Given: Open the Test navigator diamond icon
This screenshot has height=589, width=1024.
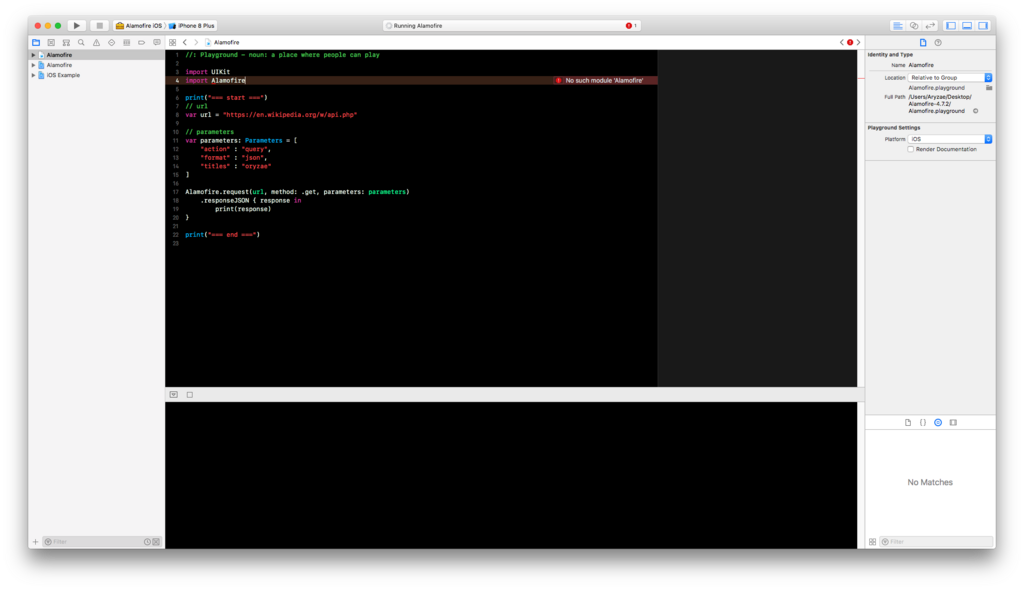Looking at the screenshot, I should click(111, 42).
